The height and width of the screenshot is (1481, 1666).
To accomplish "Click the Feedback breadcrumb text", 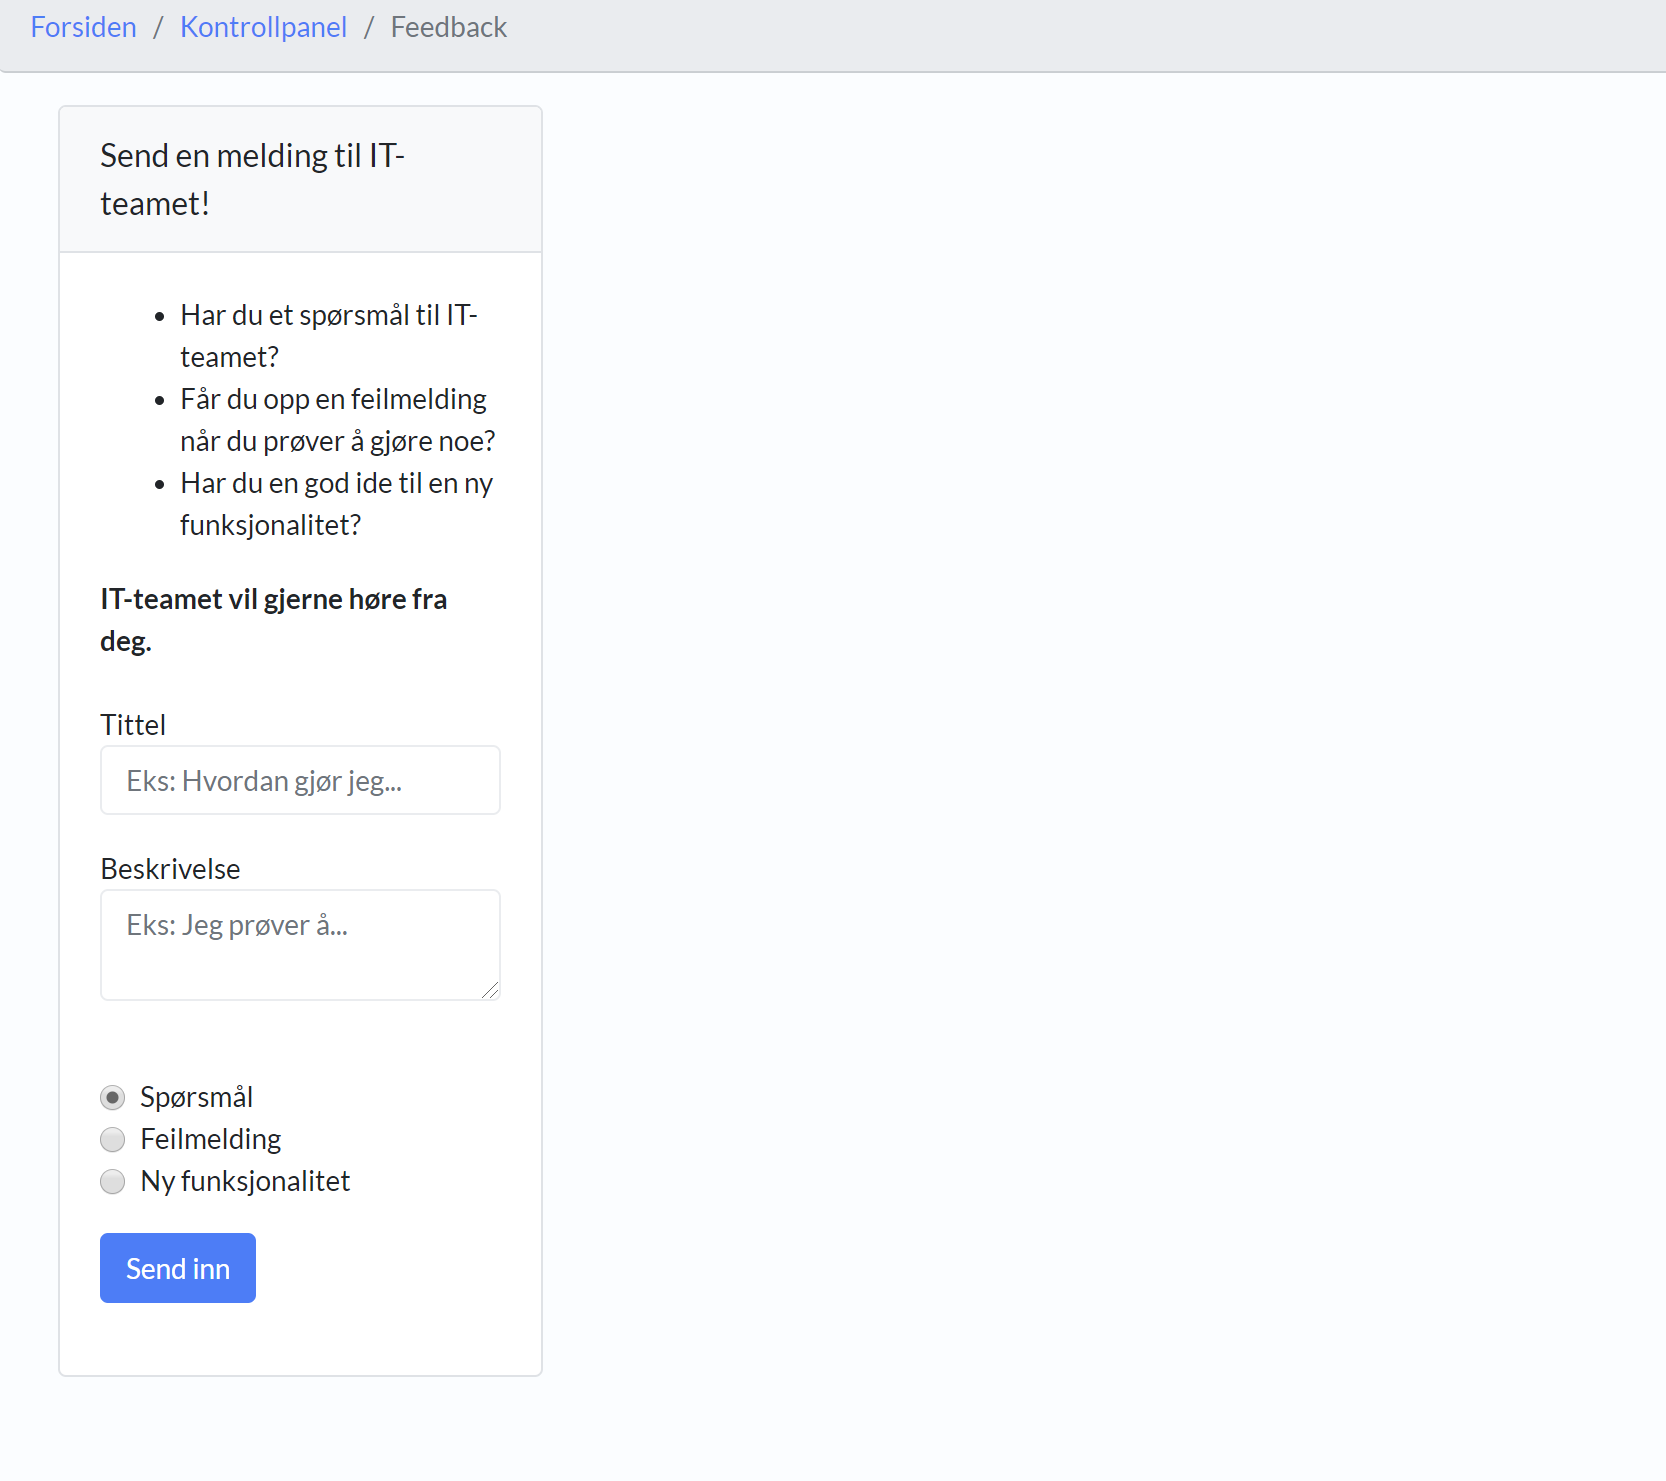I will pos(449,27).
